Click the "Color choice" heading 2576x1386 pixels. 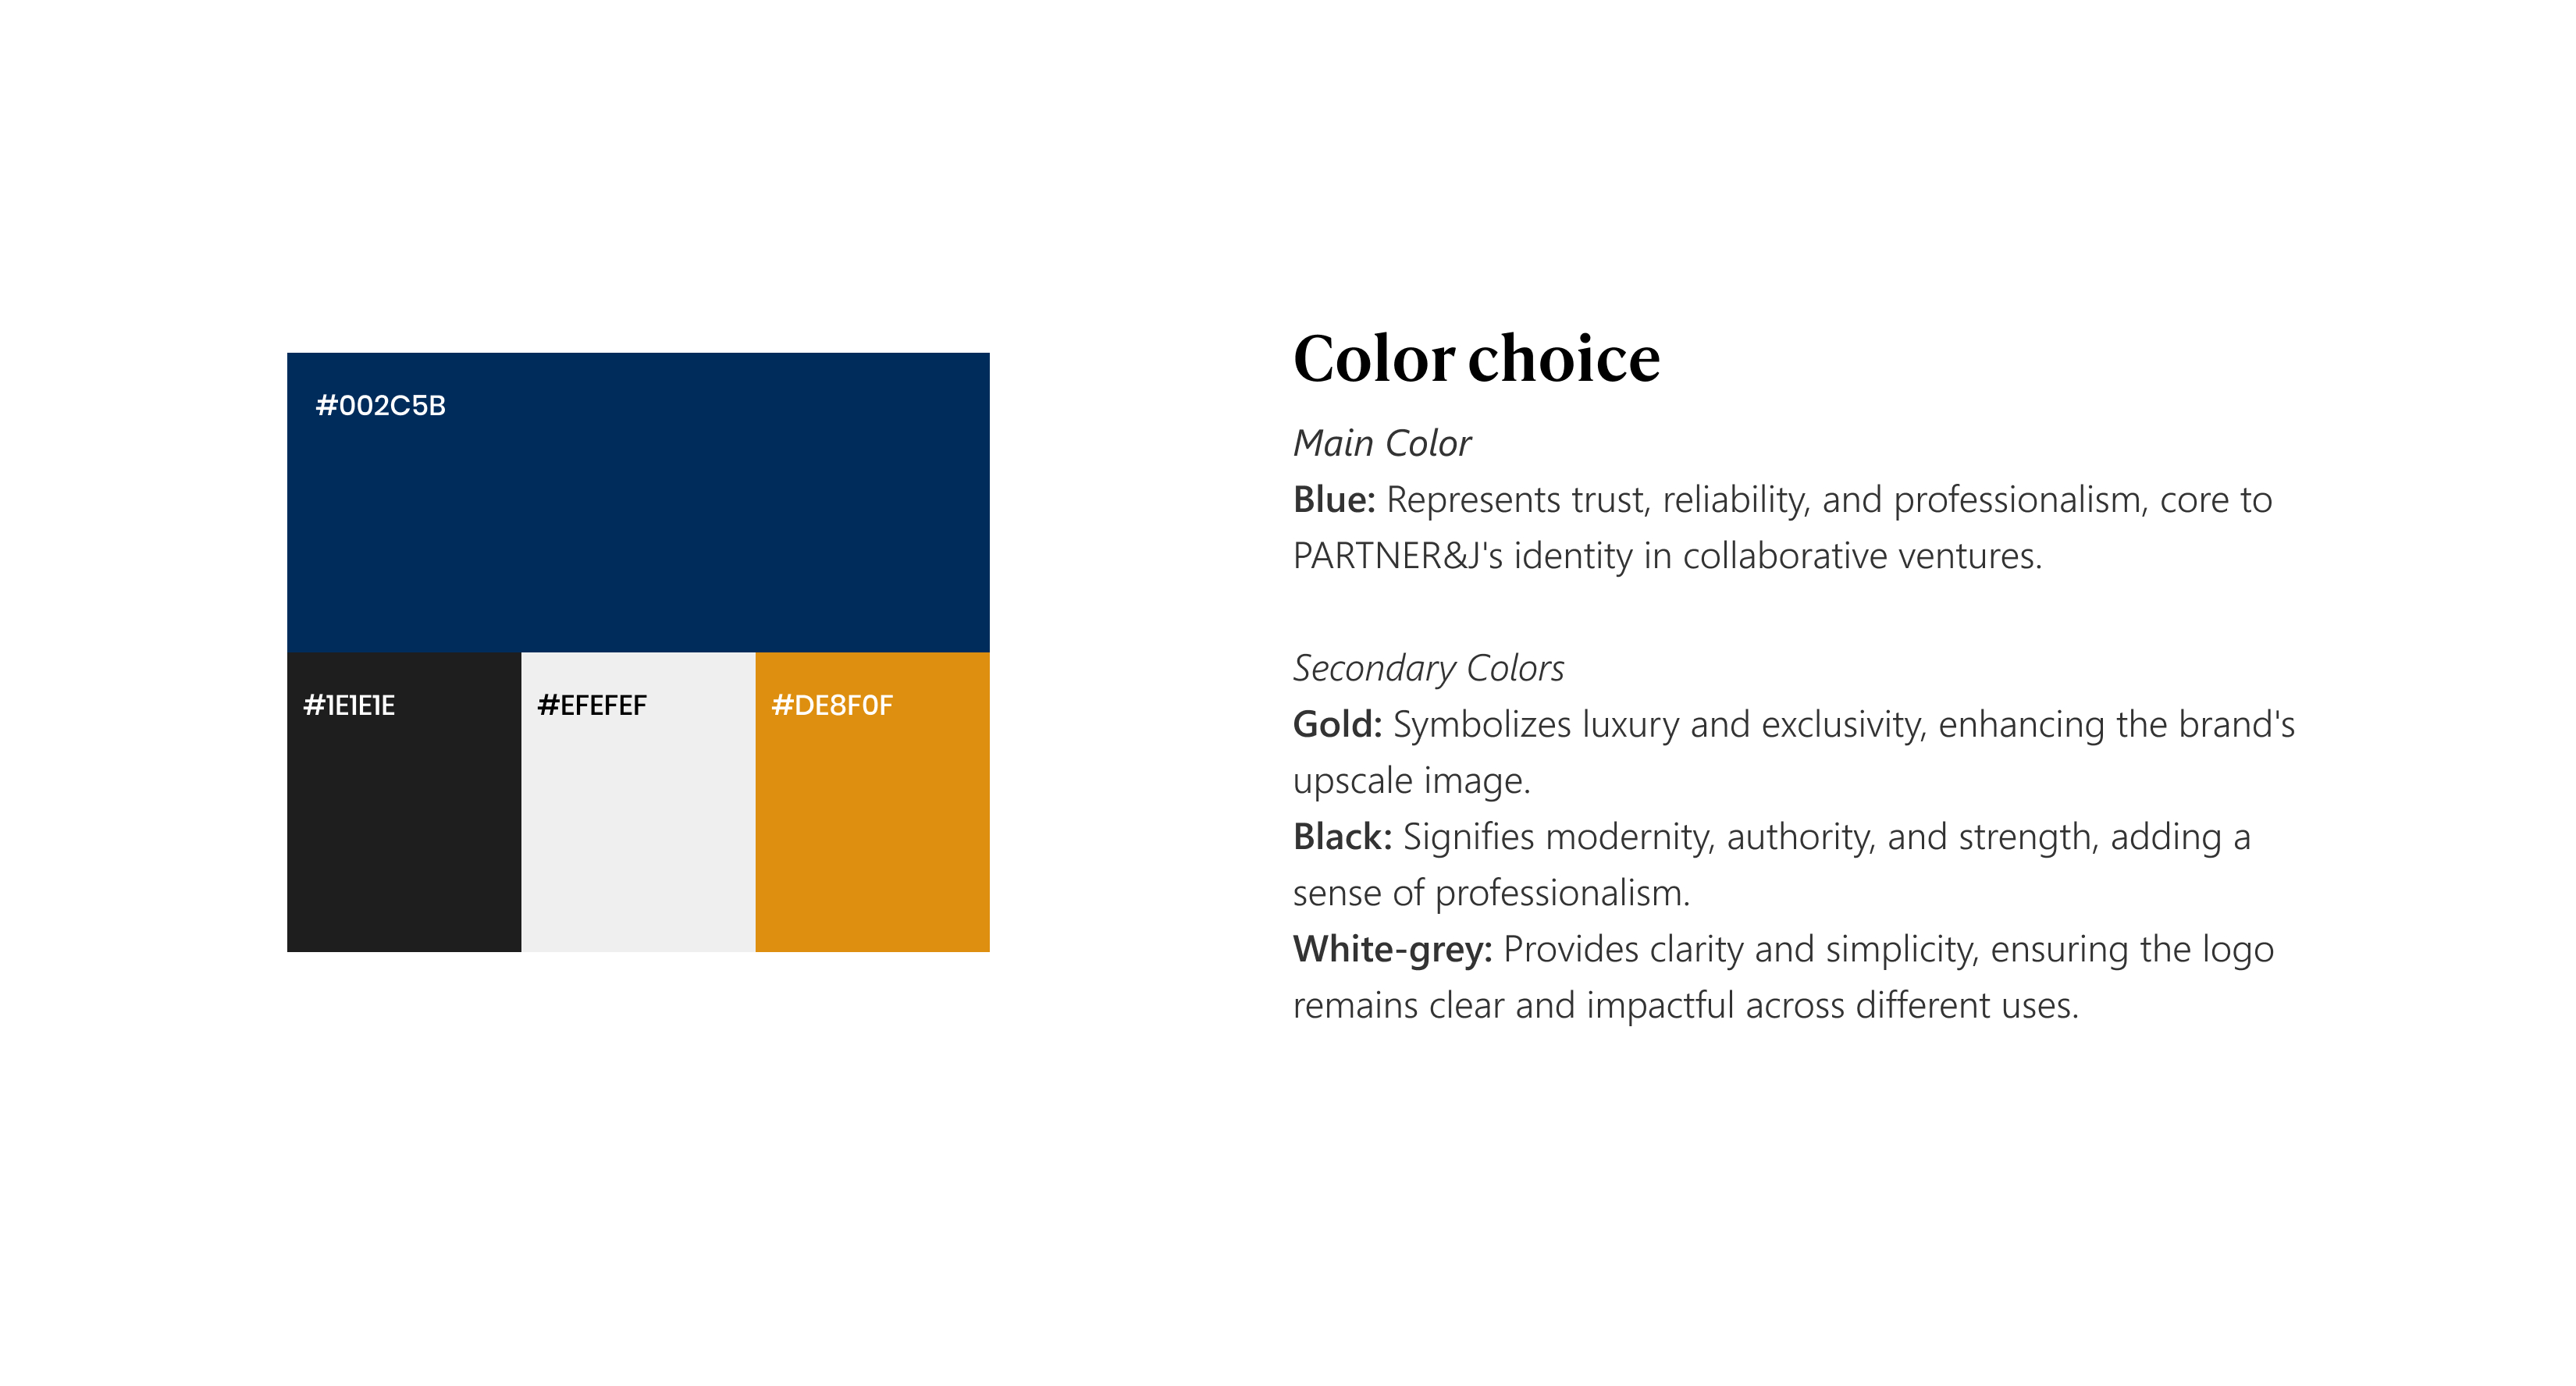pyautogui.click(x=1476, y=358)
